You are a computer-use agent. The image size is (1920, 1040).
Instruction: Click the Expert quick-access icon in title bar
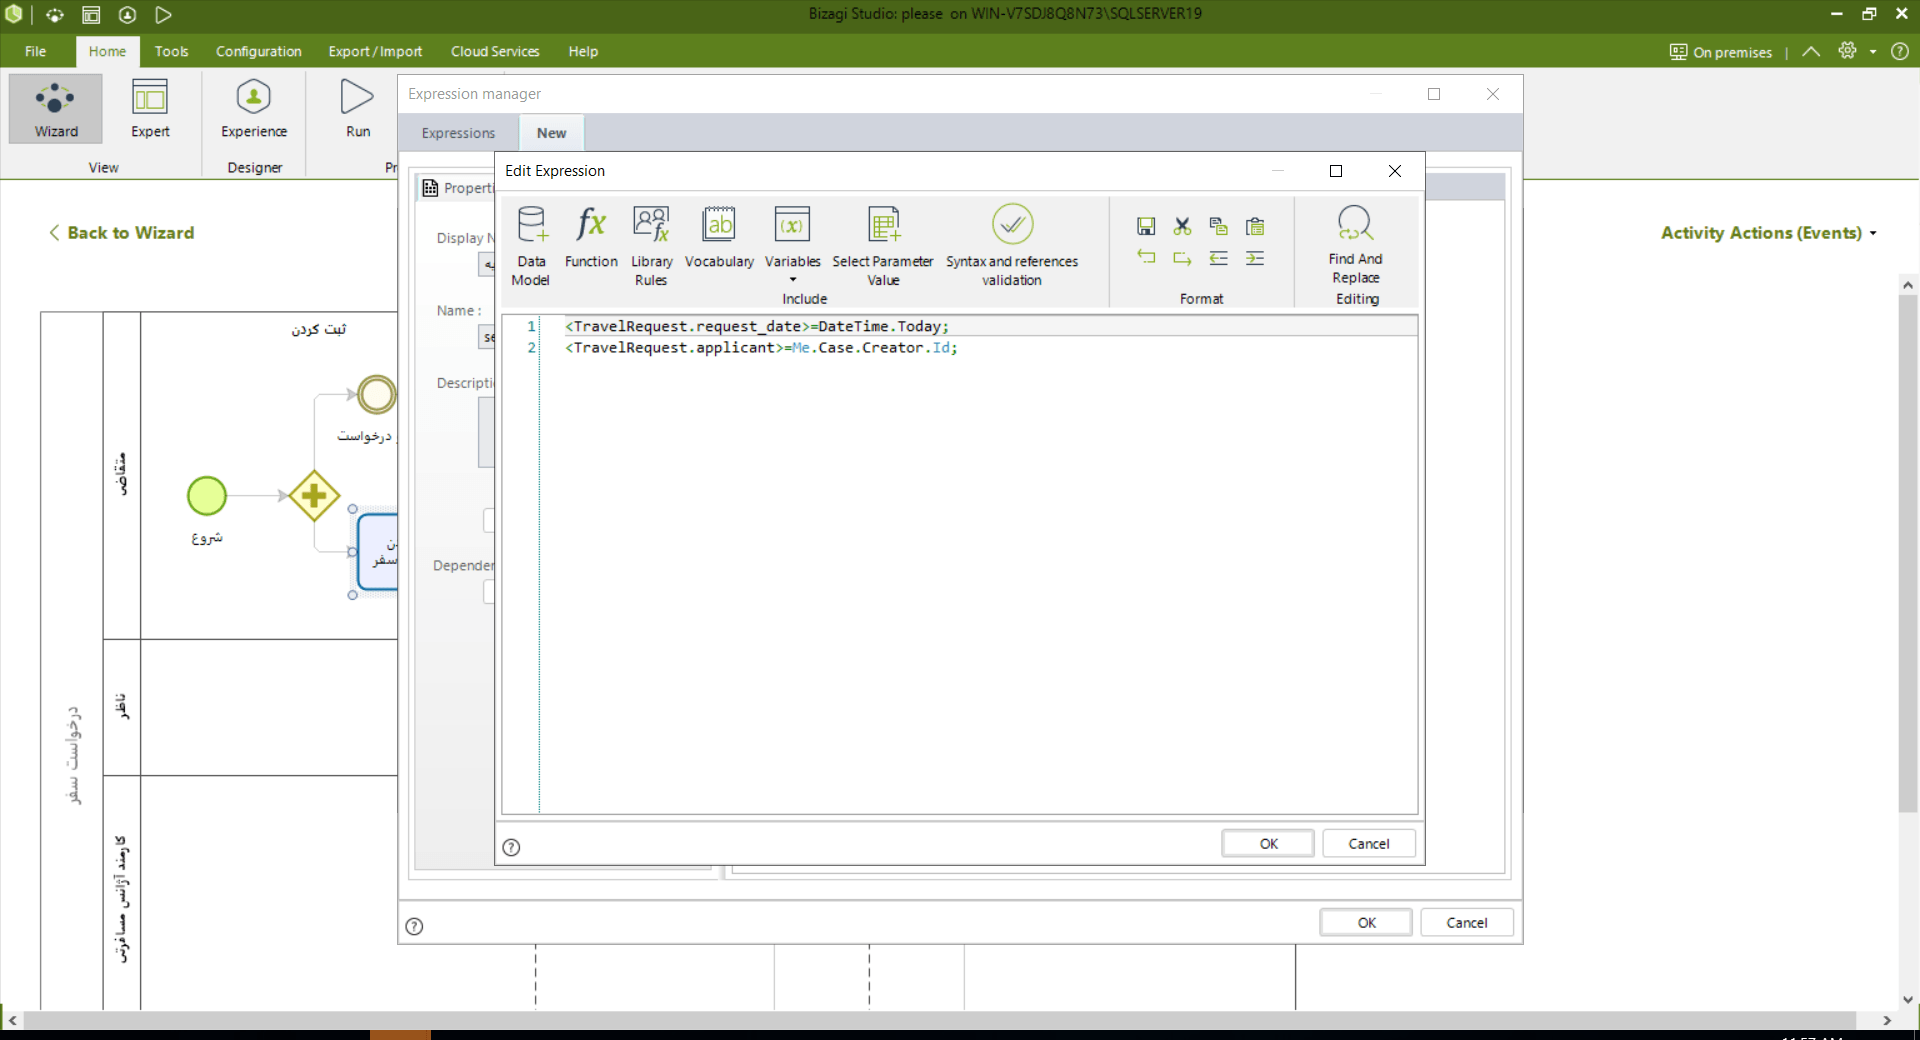[x=91, y=14]
